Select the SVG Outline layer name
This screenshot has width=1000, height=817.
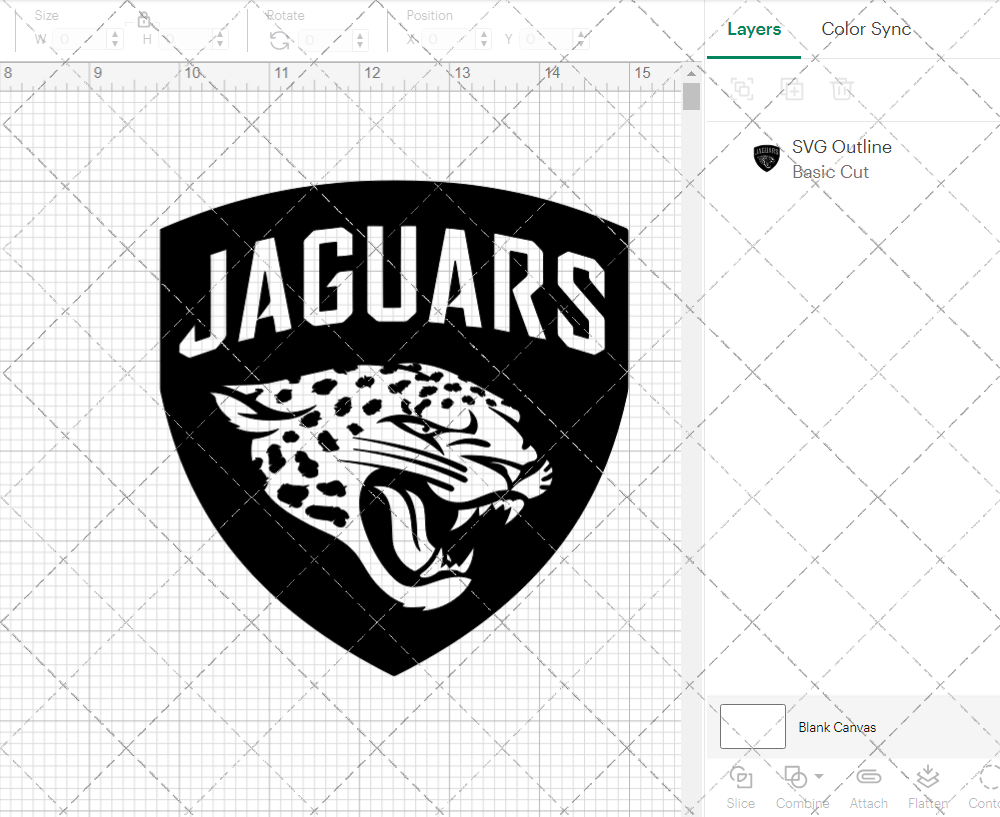[x=842, y=147]
